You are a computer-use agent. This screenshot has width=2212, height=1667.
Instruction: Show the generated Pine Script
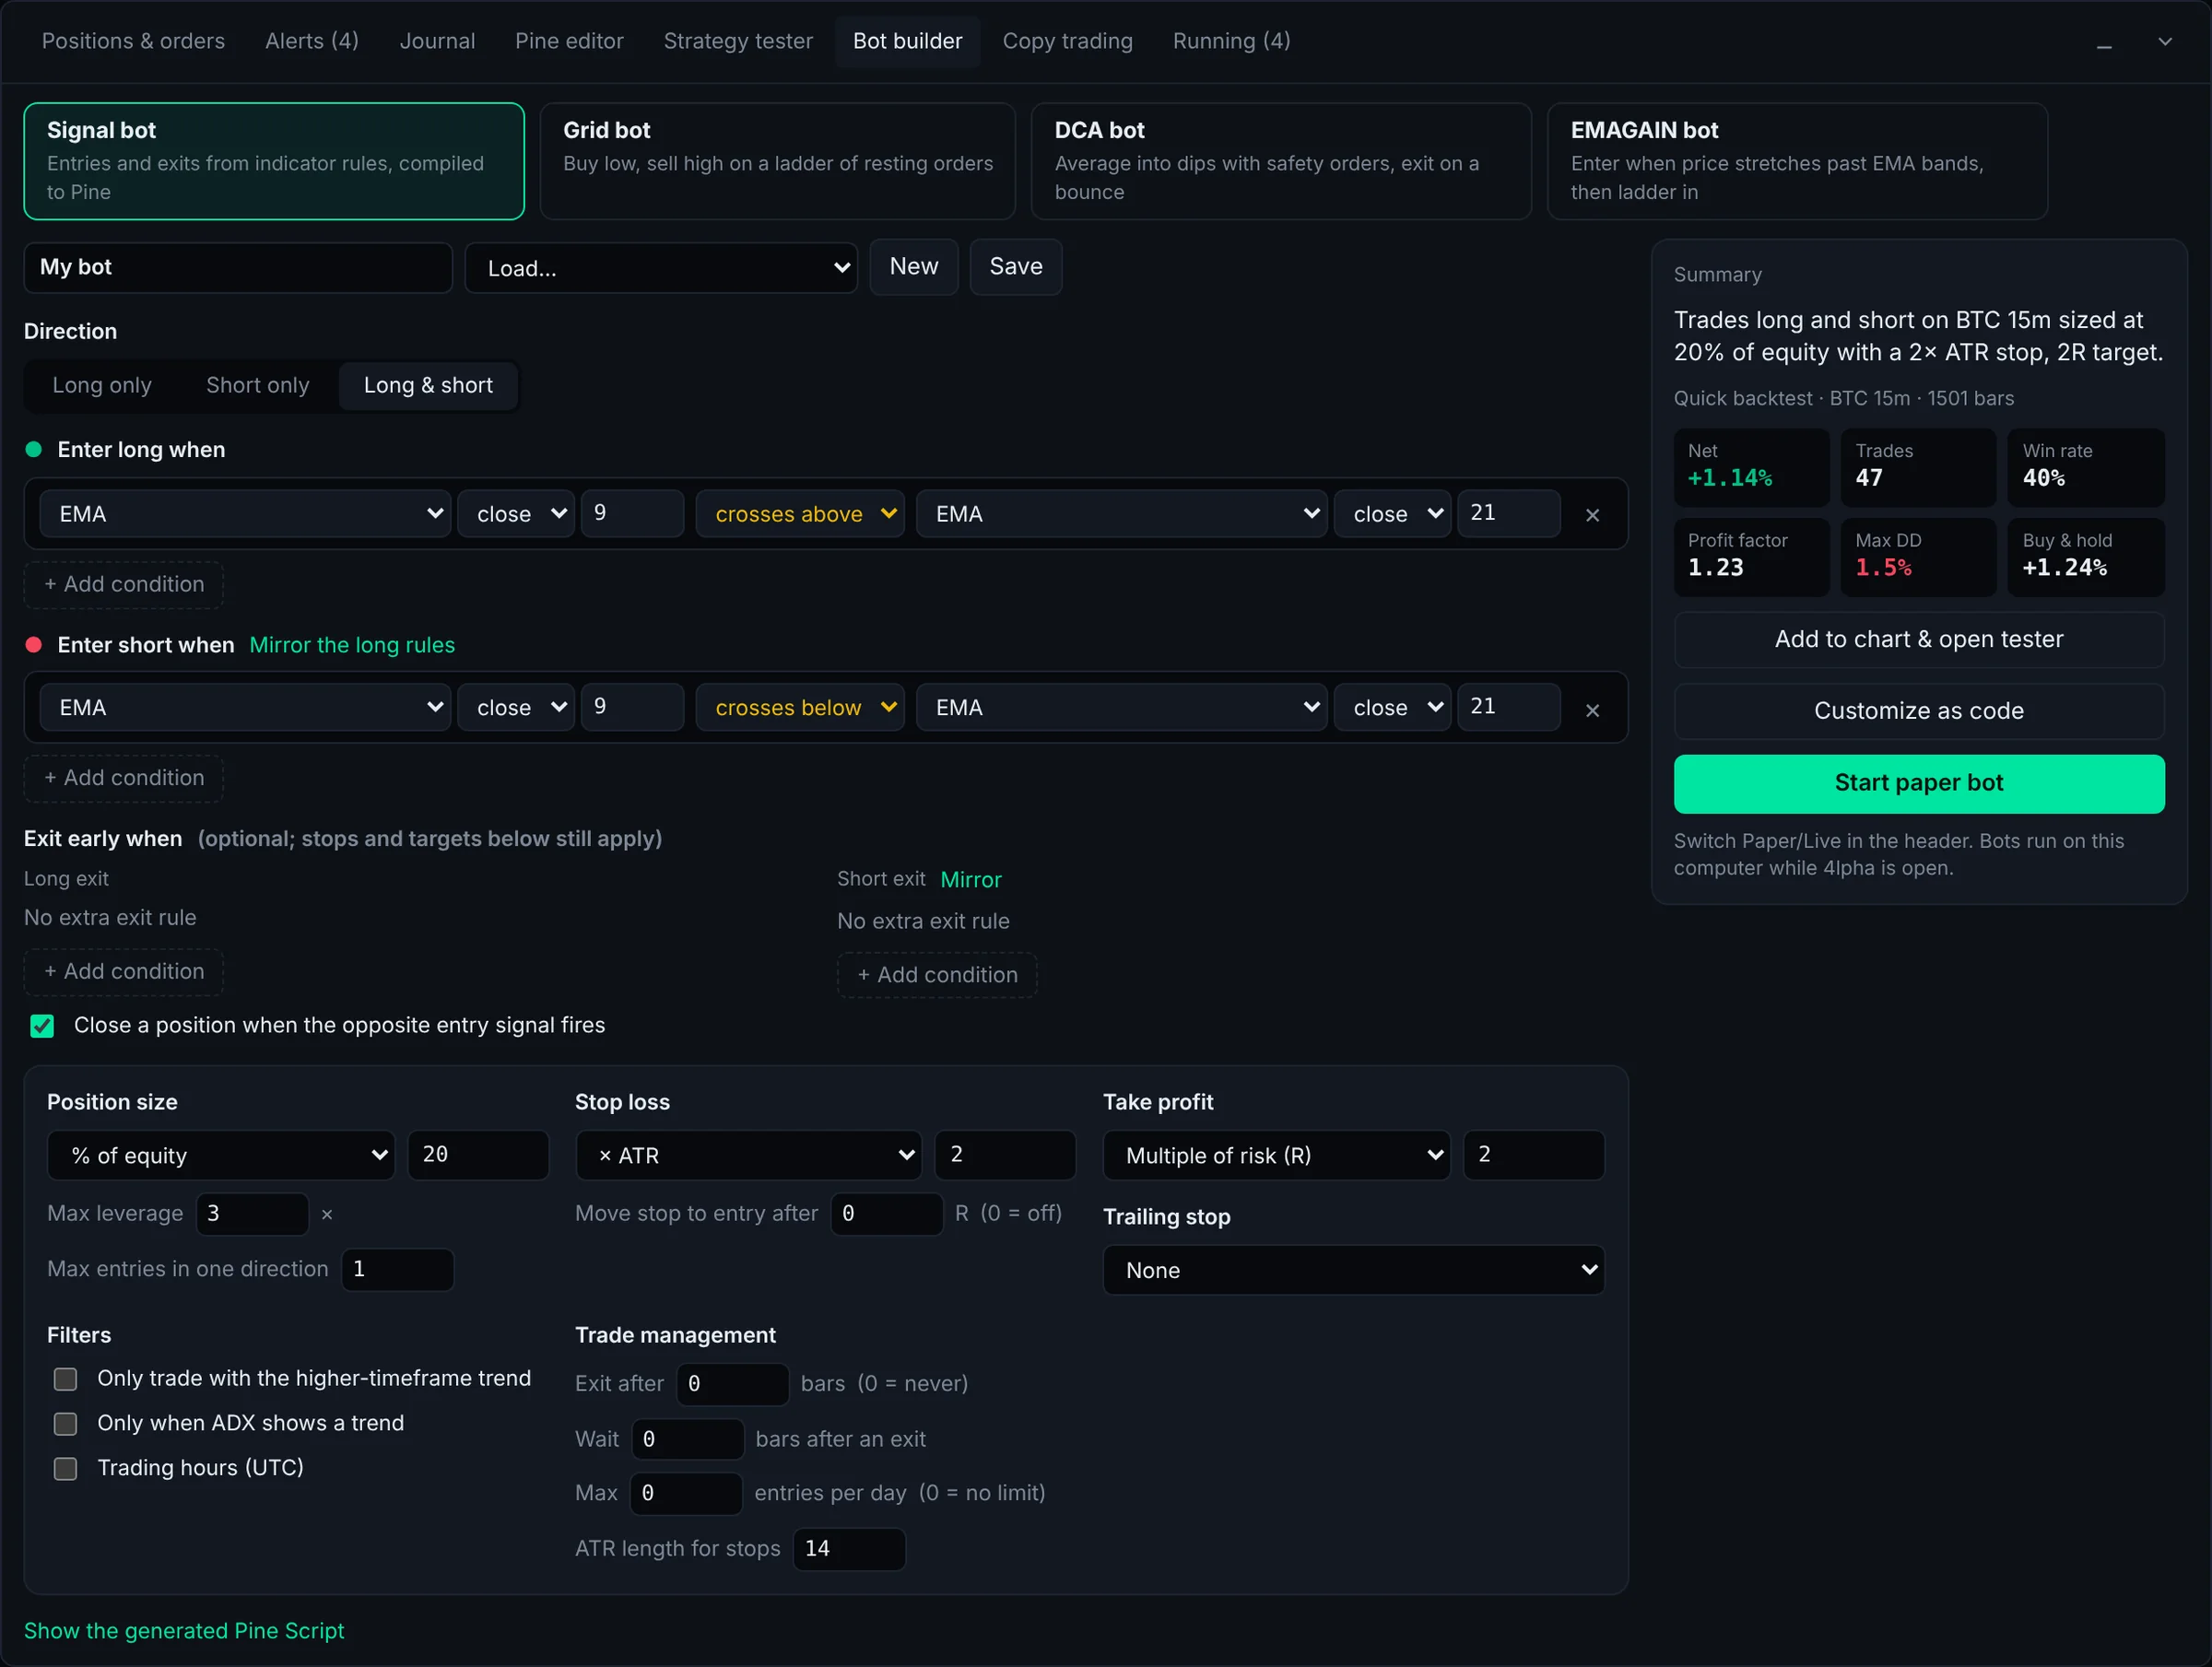point(184,1631)
